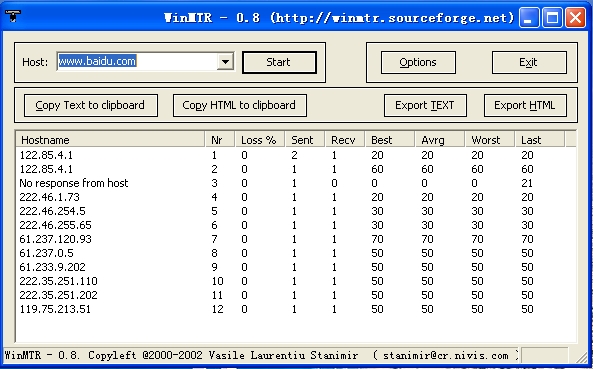Maximize the WinMTR window
Screen dimensions: 593x369
[552, 17]
